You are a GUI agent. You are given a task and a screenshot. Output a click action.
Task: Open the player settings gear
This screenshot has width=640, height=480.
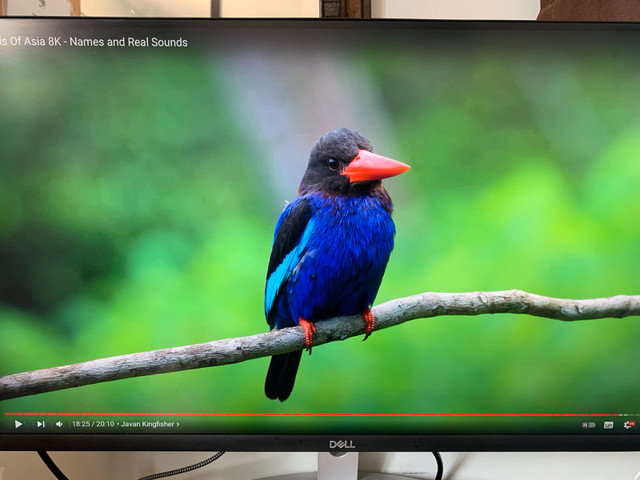(628, 425)
